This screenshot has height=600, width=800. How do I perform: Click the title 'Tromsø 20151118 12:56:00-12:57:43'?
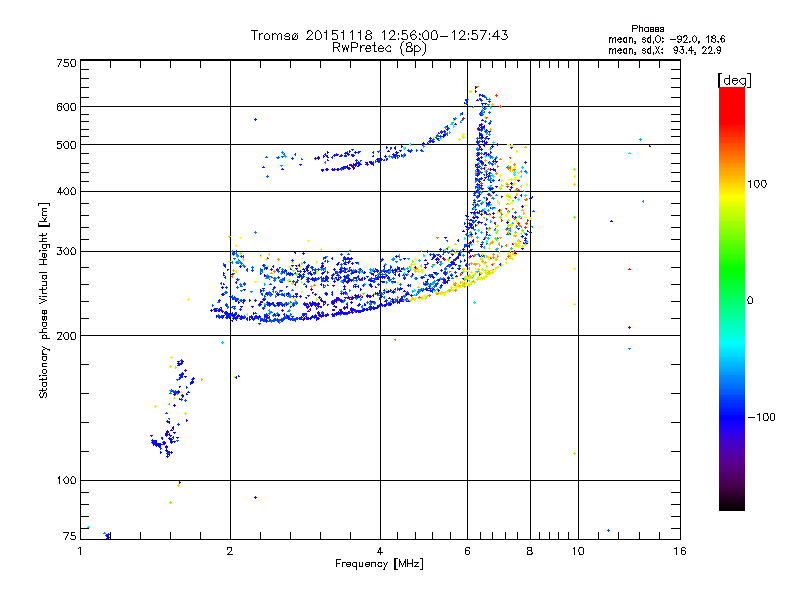pyautogui.click(x=380, y=35)
